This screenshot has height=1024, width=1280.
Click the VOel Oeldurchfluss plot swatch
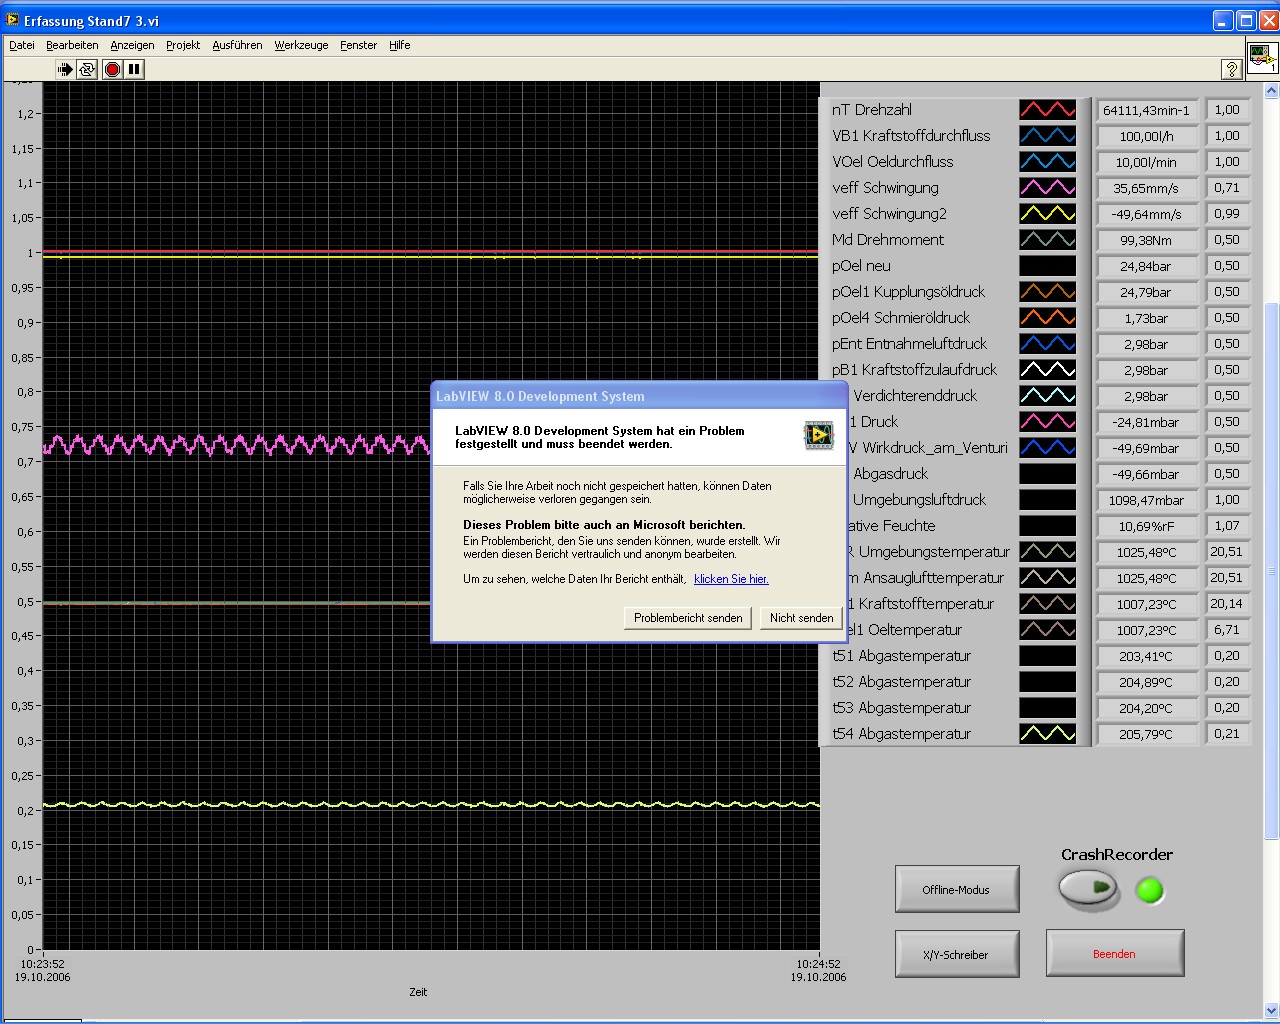(x=1048, y=162)
